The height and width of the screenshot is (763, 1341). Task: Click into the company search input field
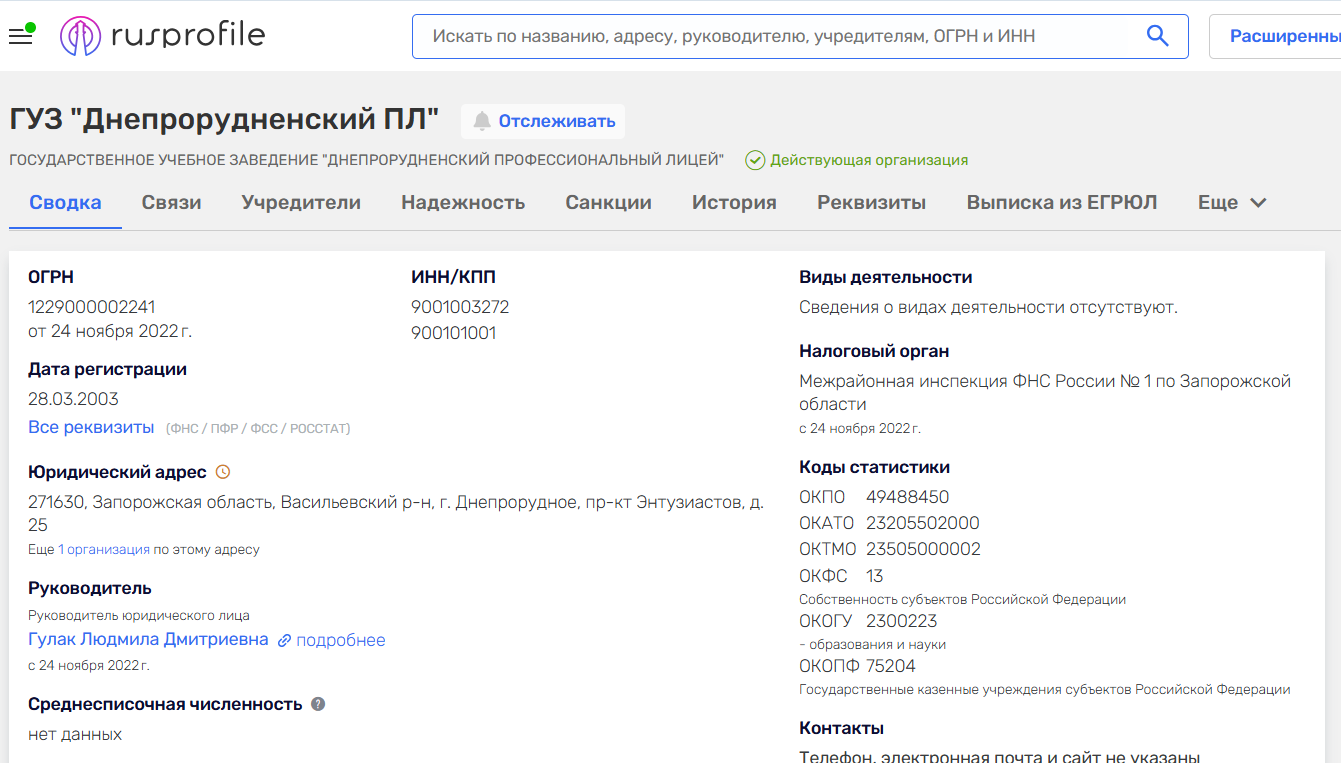click(780, 36)
